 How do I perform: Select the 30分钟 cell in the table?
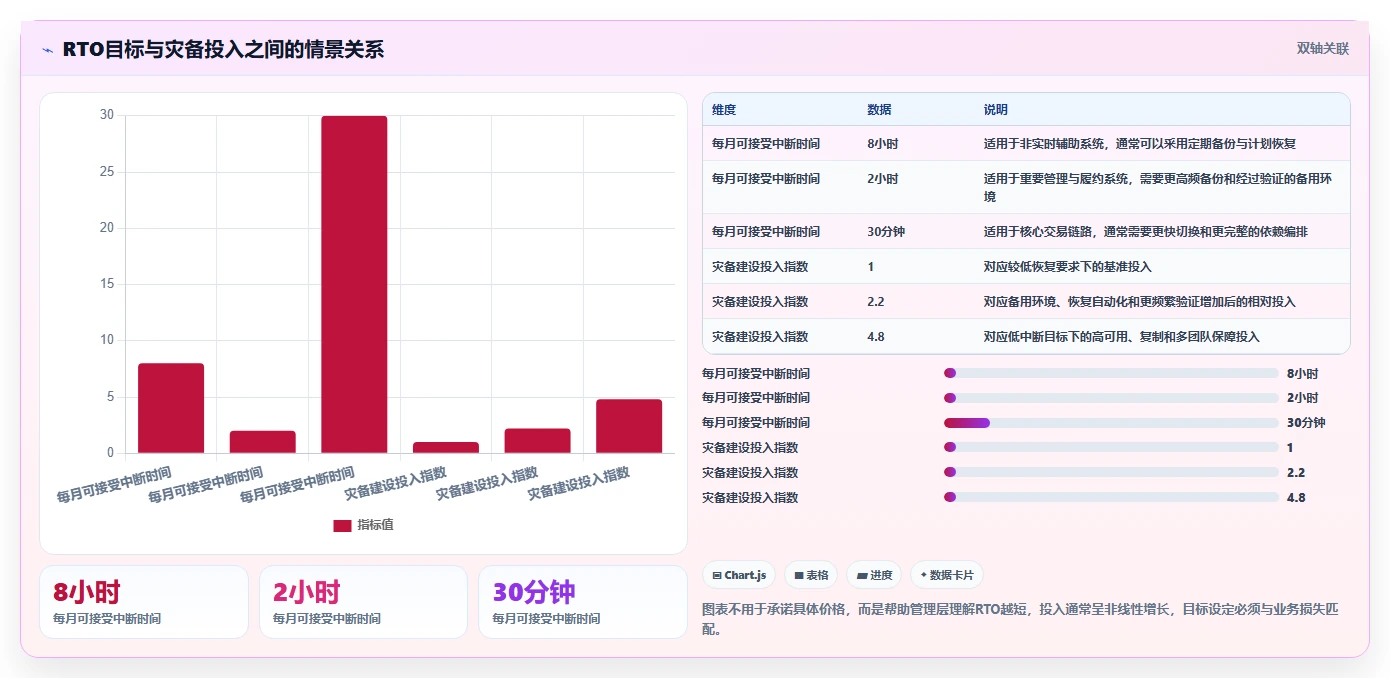(886, 232)
